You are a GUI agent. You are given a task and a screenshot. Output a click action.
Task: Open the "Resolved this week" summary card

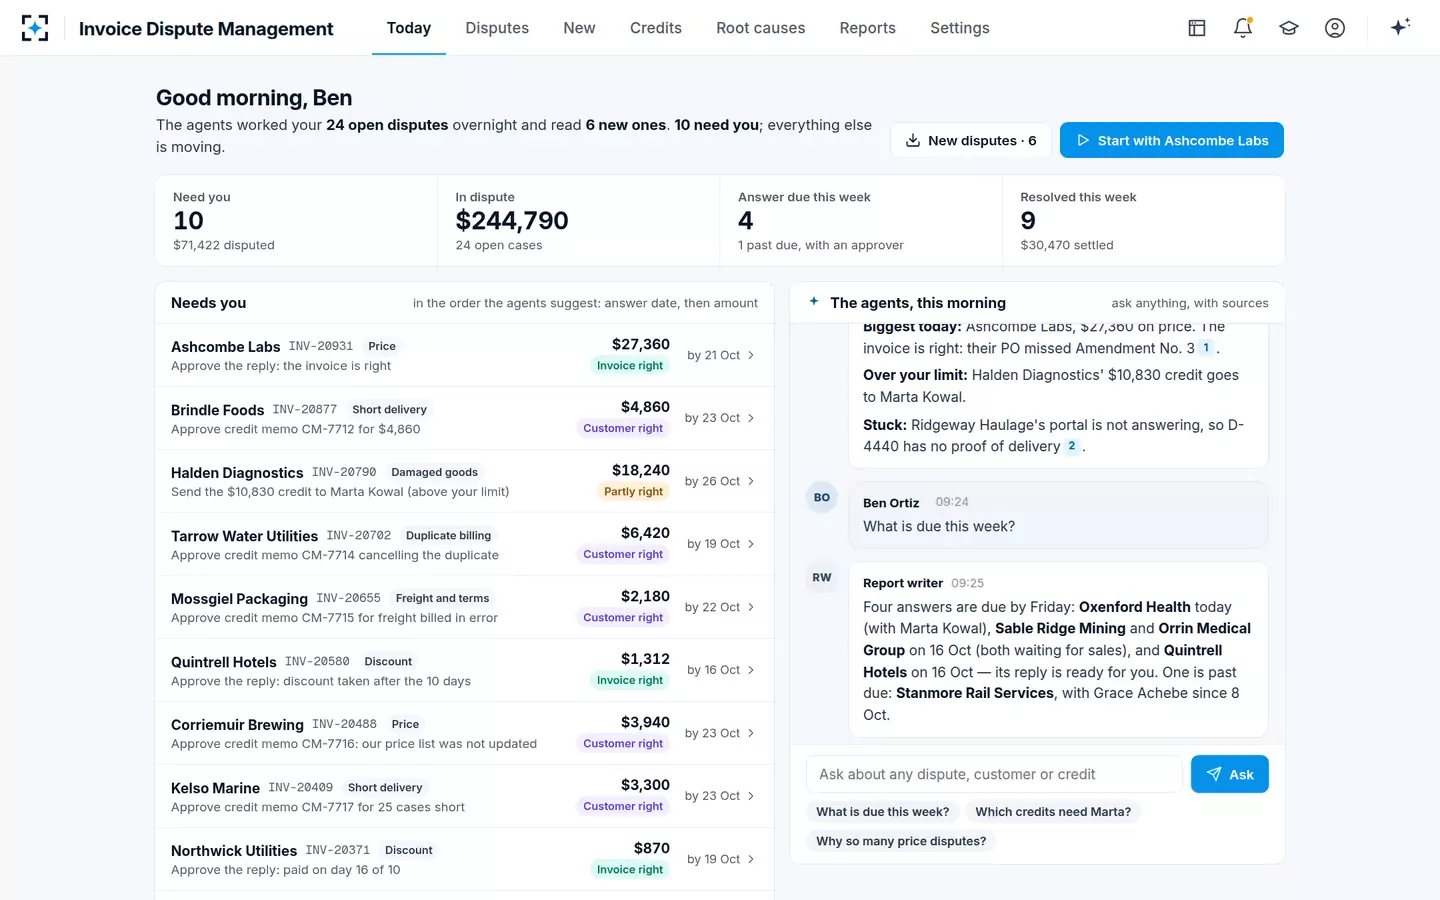(x=1143, y=221)
